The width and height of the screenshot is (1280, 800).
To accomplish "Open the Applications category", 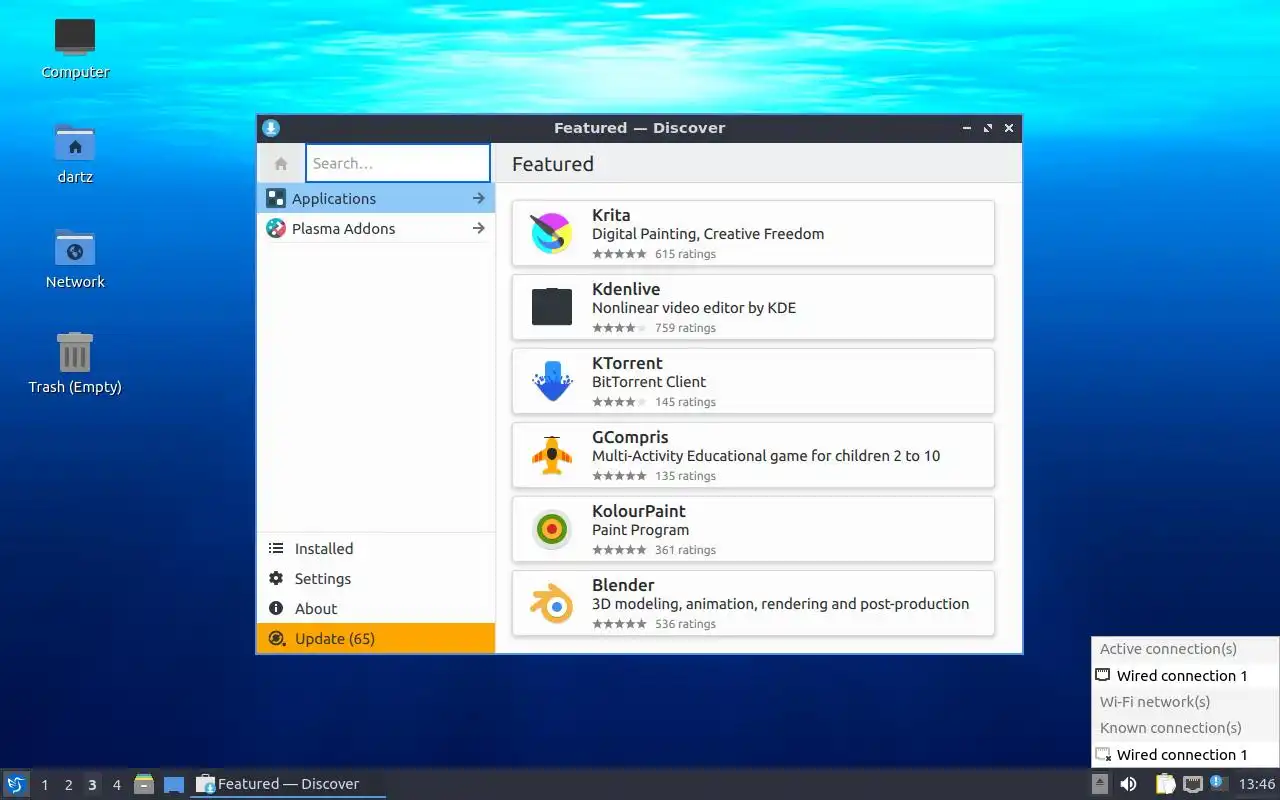I will 375,198.
